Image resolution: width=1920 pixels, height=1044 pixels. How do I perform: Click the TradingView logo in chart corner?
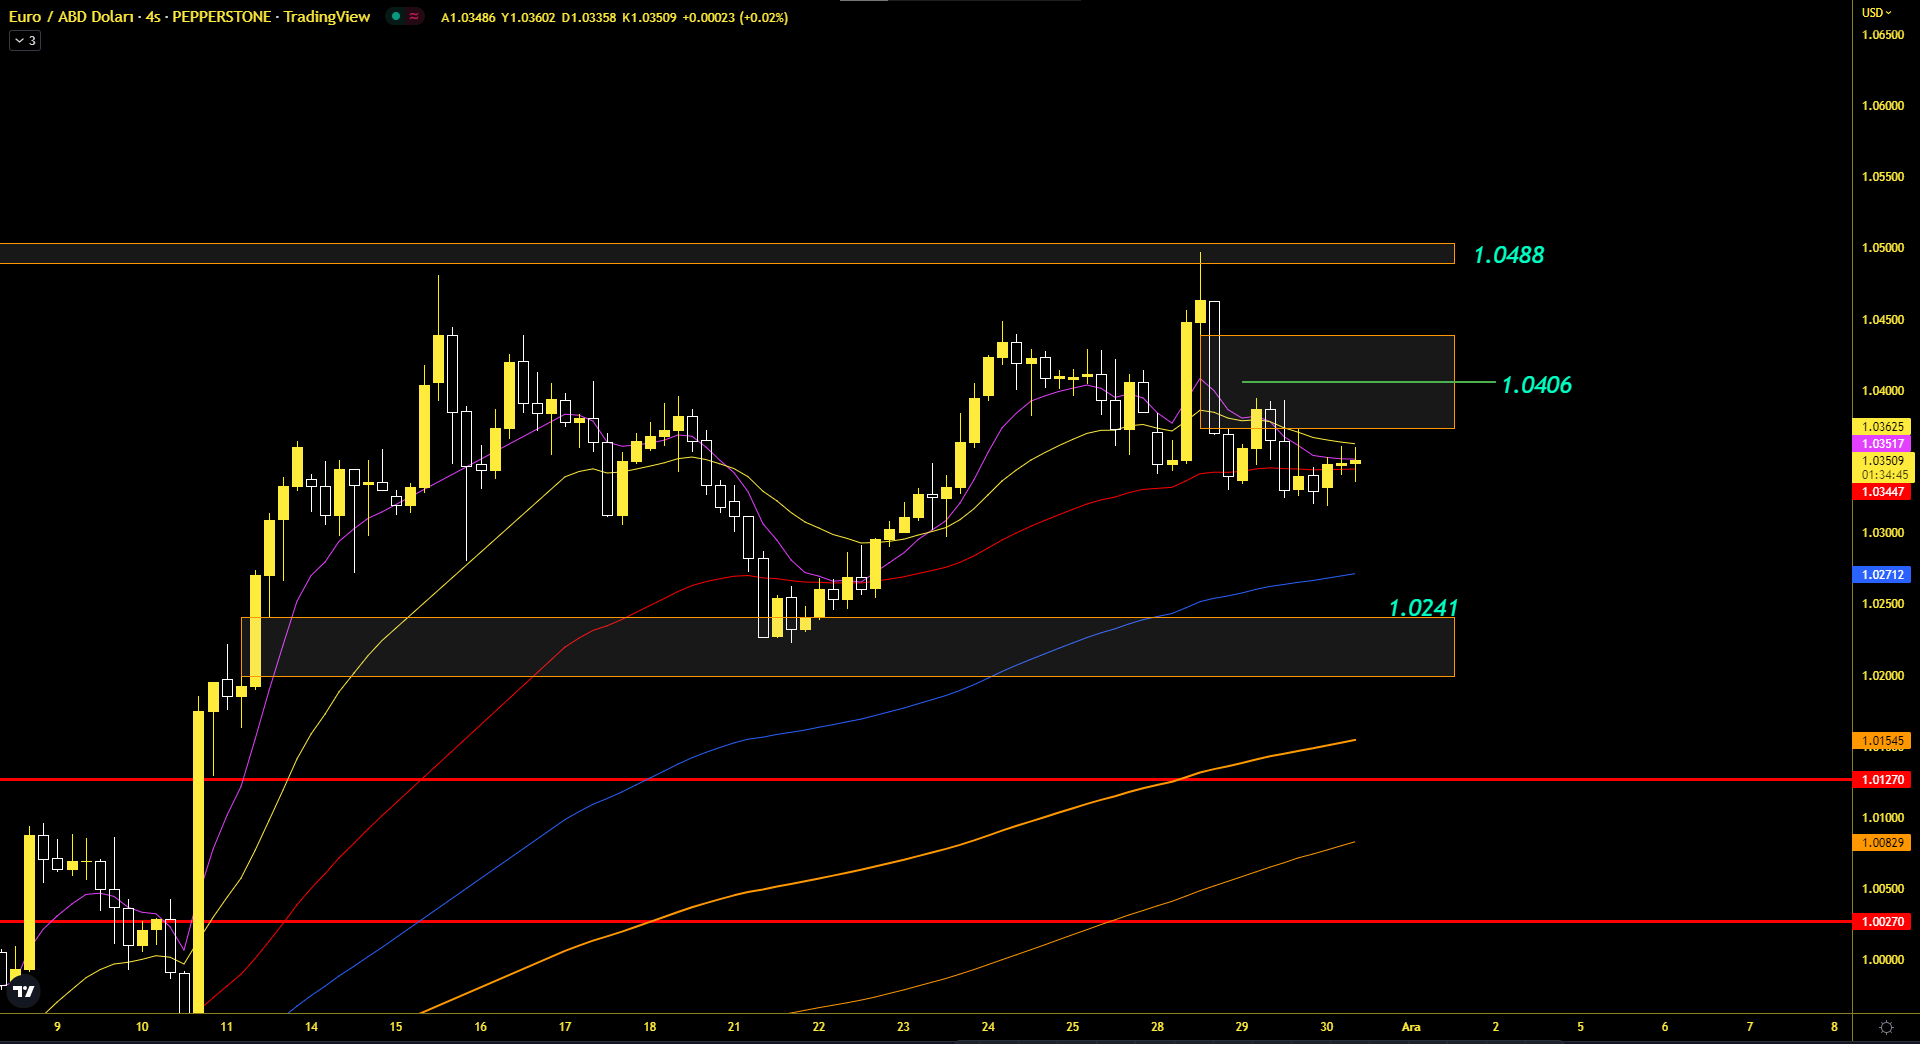pyautogui.click(x=23, y=991)
